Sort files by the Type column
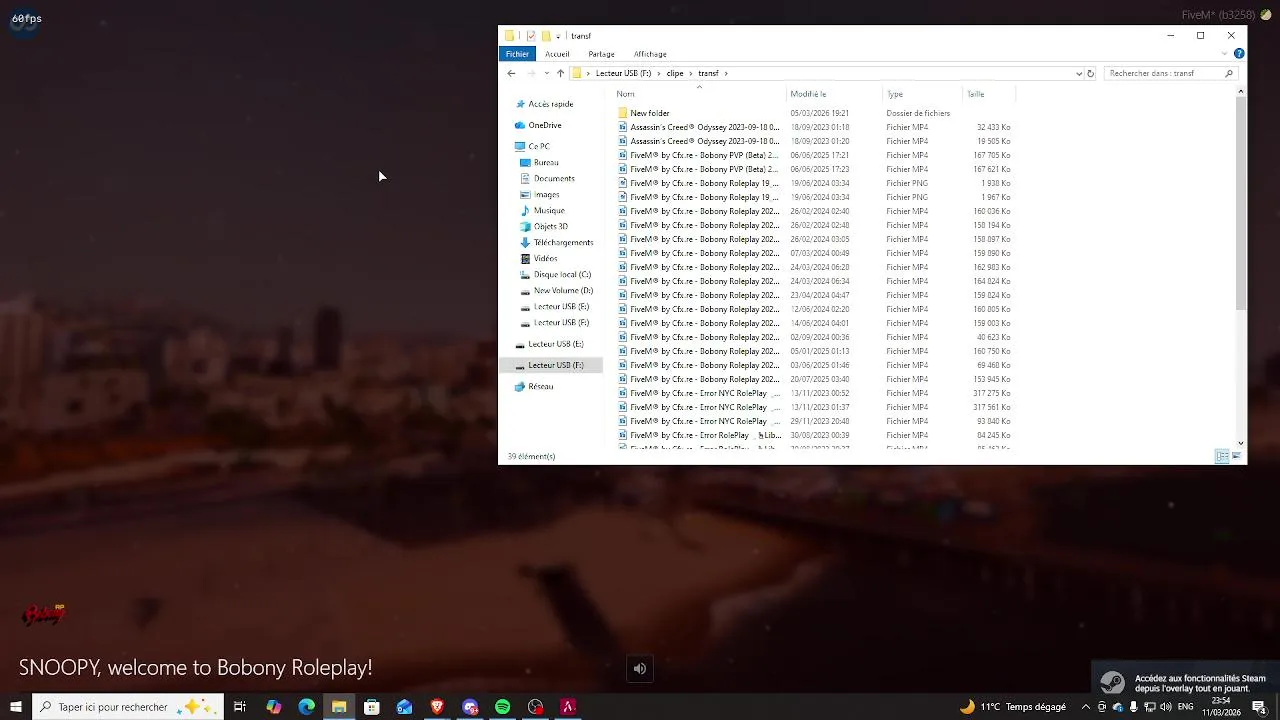Viewport: 1280px width, 720px height. pos(922,94)
